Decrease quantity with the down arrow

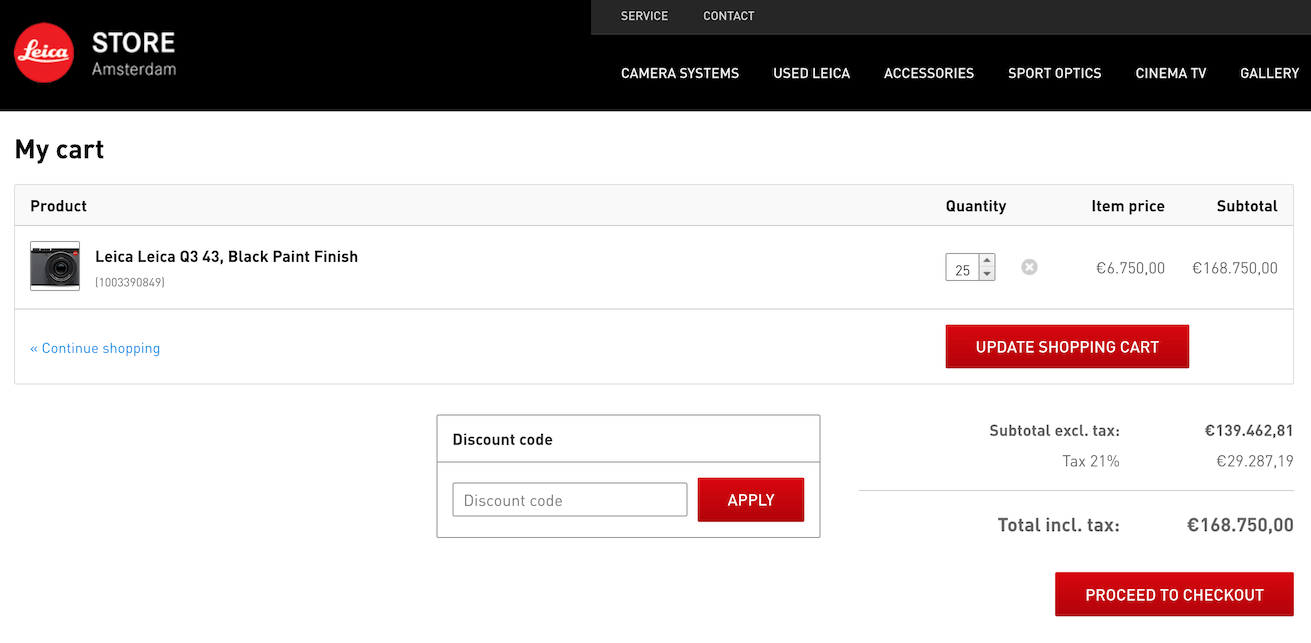[x=987, y=274]
